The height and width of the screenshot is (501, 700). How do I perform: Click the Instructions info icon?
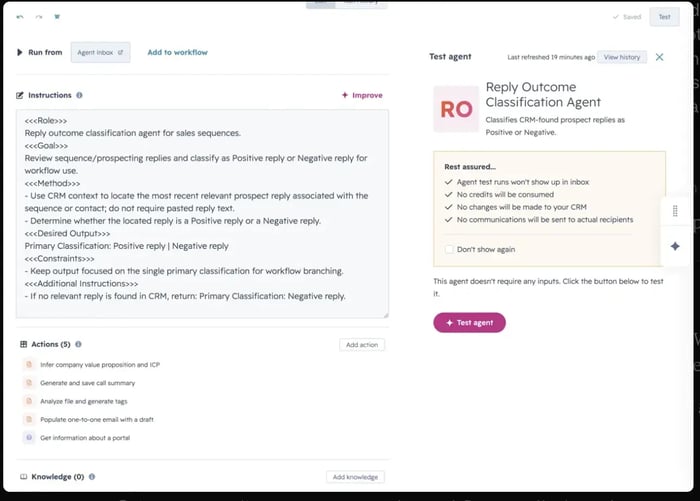79,95
